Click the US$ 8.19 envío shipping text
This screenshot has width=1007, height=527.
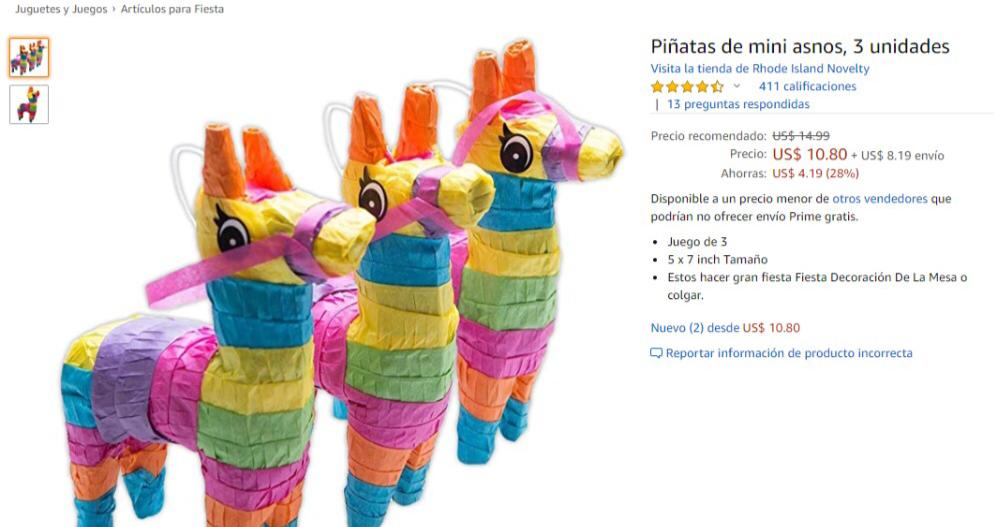[x=902, y=155]
